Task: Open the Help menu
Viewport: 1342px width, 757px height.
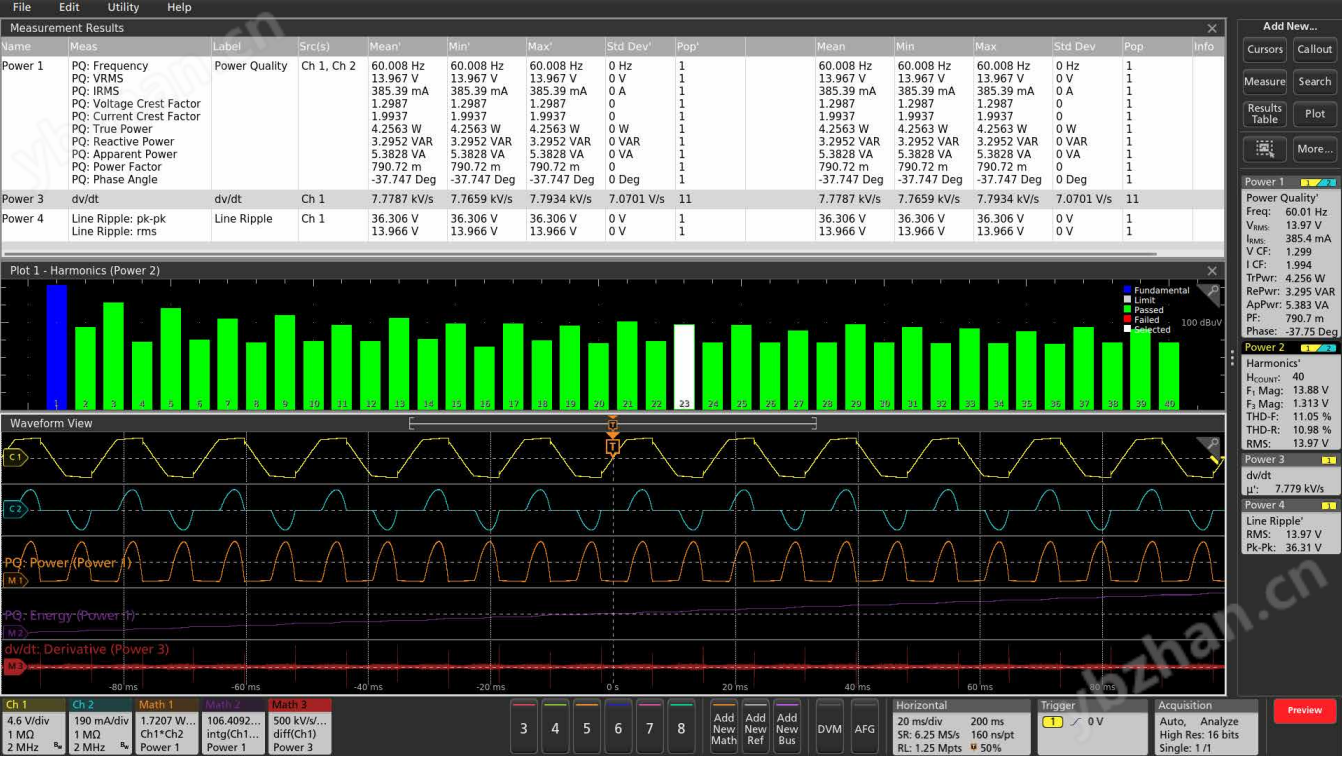Action: (179, 7)
